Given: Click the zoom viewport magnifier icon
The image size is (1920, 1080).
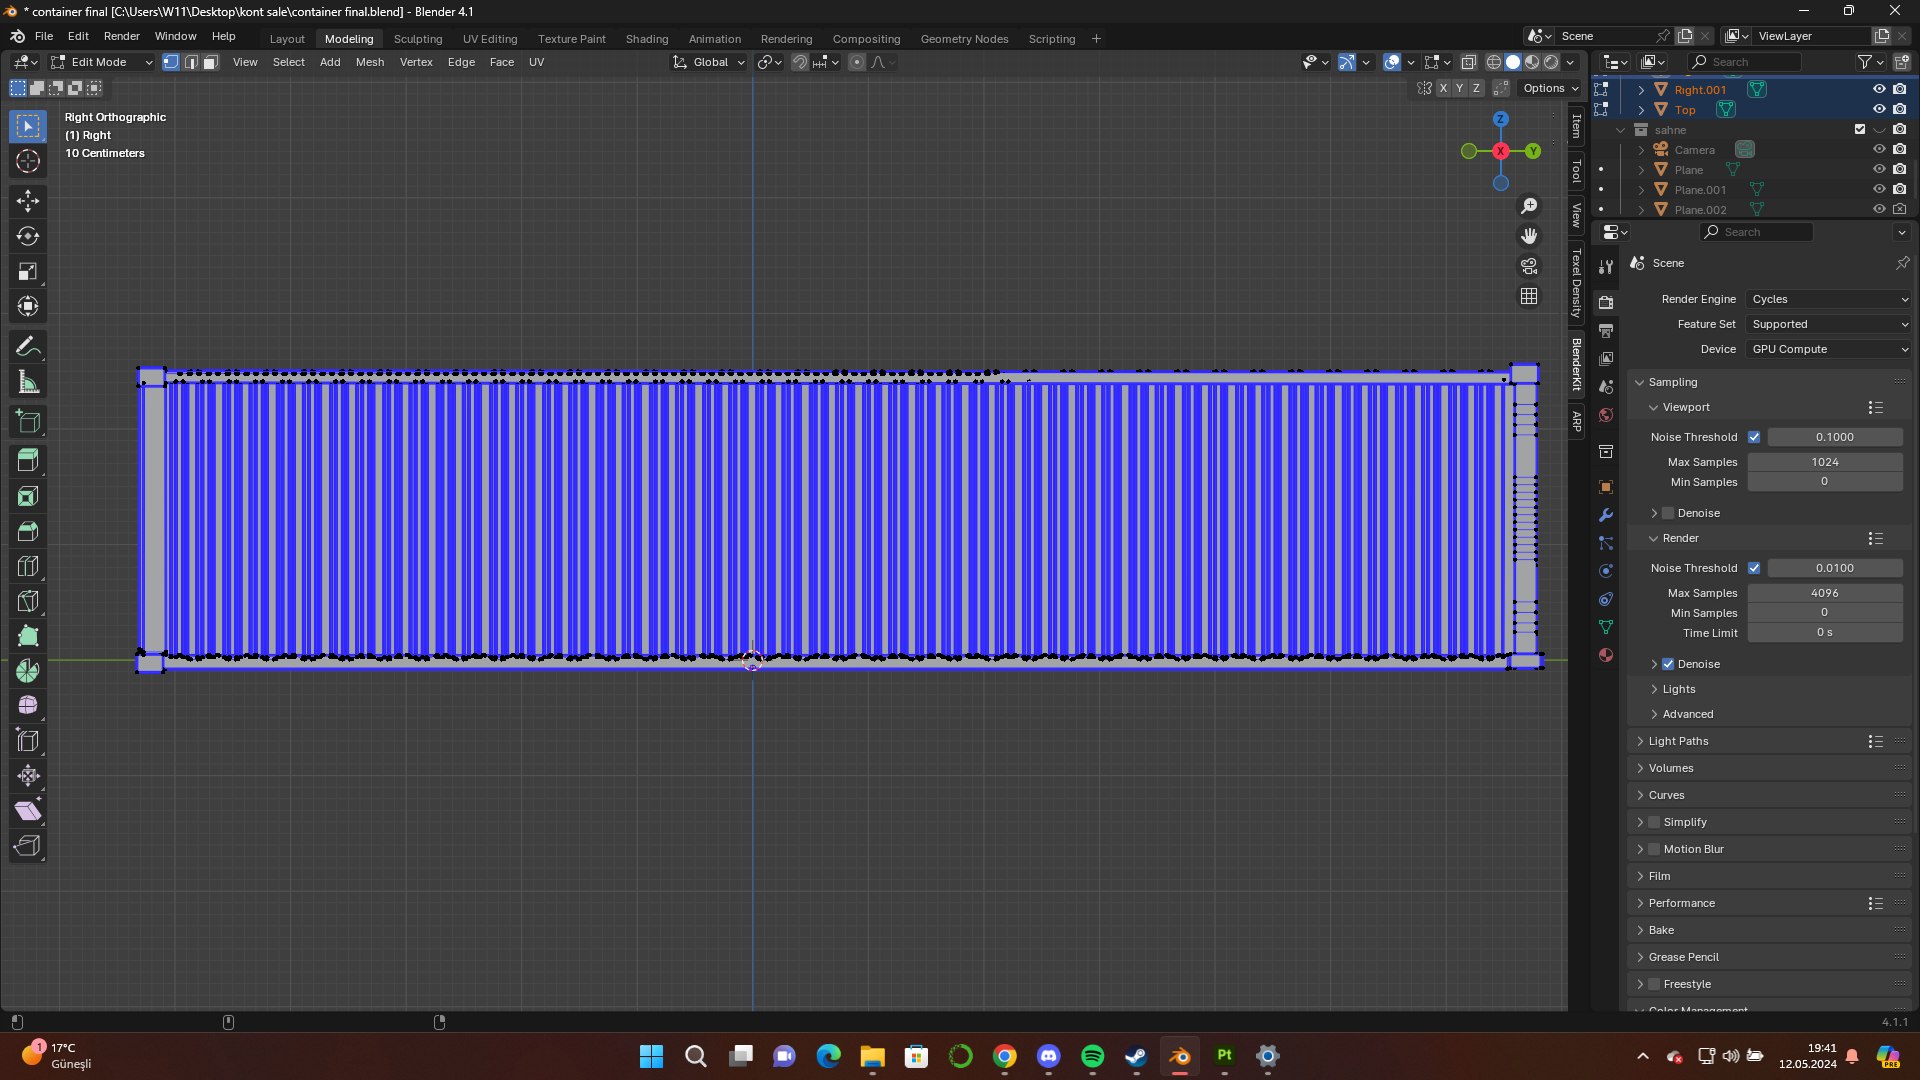Looking at the screenshot, I should click(x=1529, y=206).
